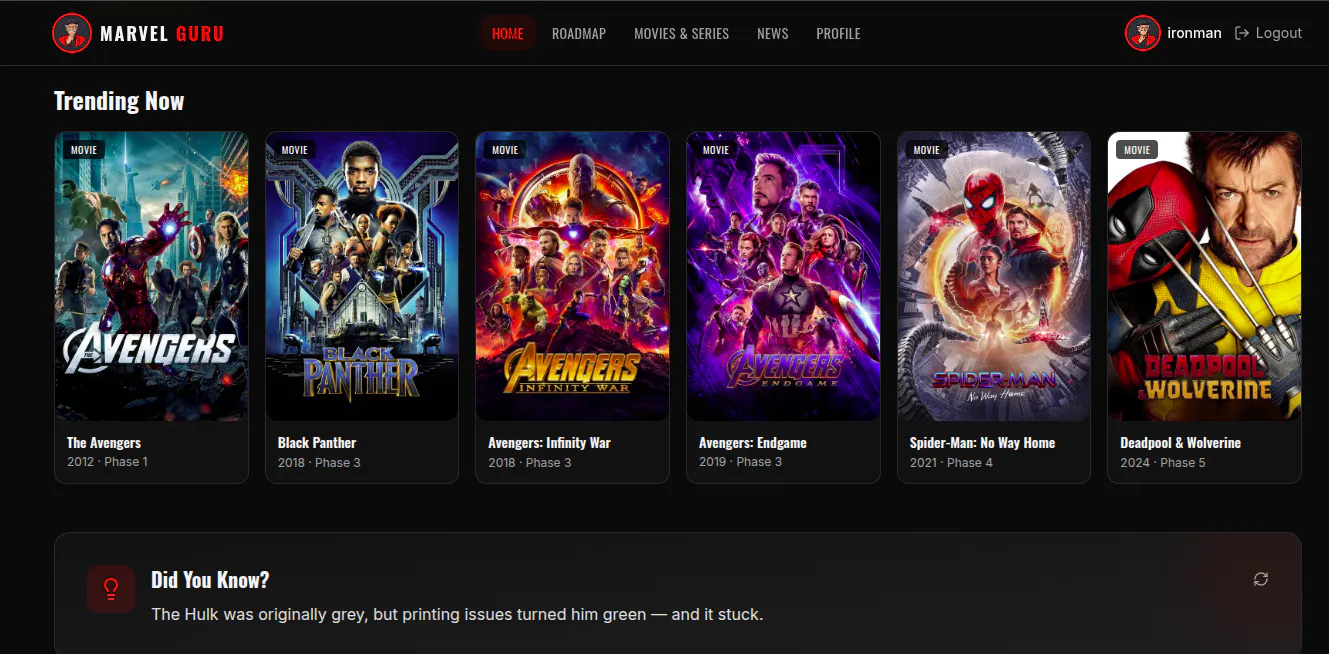Click Deadpool & Wolverine title text
Screen dimensions: 1329x654
1180,442
